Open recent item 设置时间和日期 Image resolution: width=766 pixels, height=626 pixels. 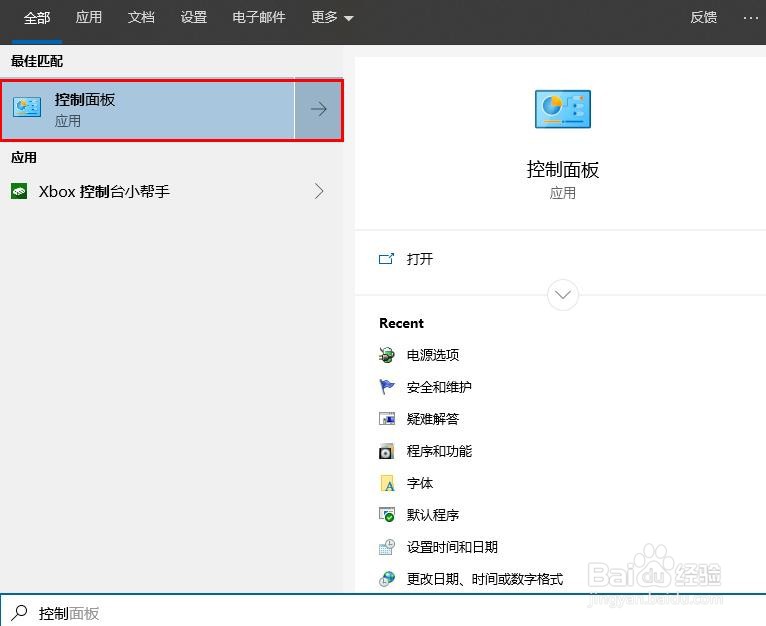point(452,547)
